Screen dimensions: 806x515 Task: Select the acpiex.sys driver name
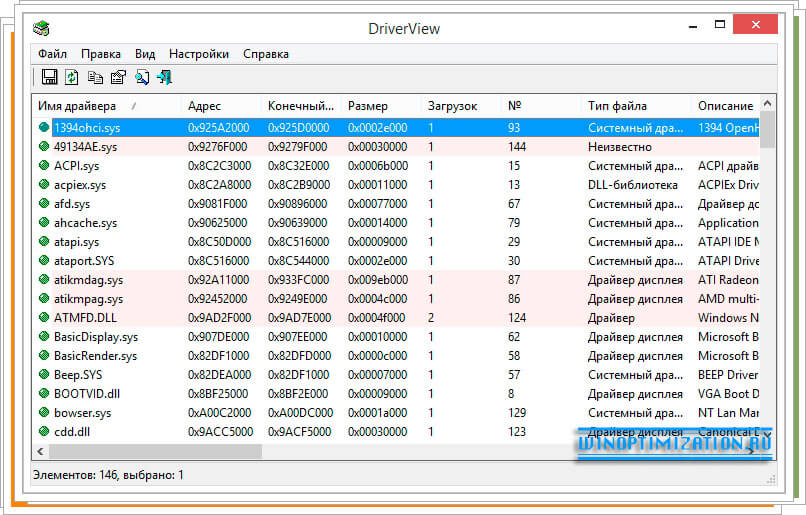click(x=80, y=185)
